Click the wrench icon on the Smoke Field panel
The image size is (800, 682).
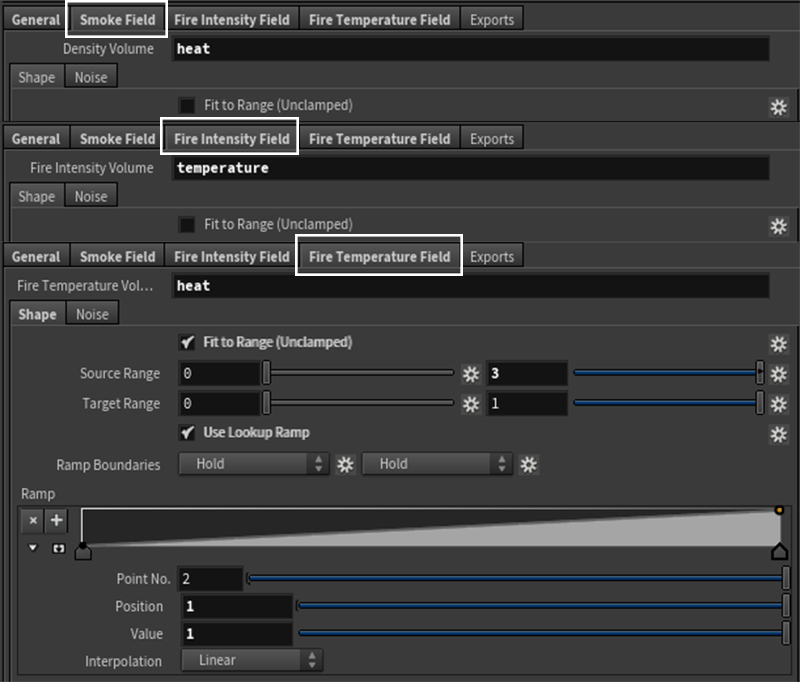[x=779, y=106]
